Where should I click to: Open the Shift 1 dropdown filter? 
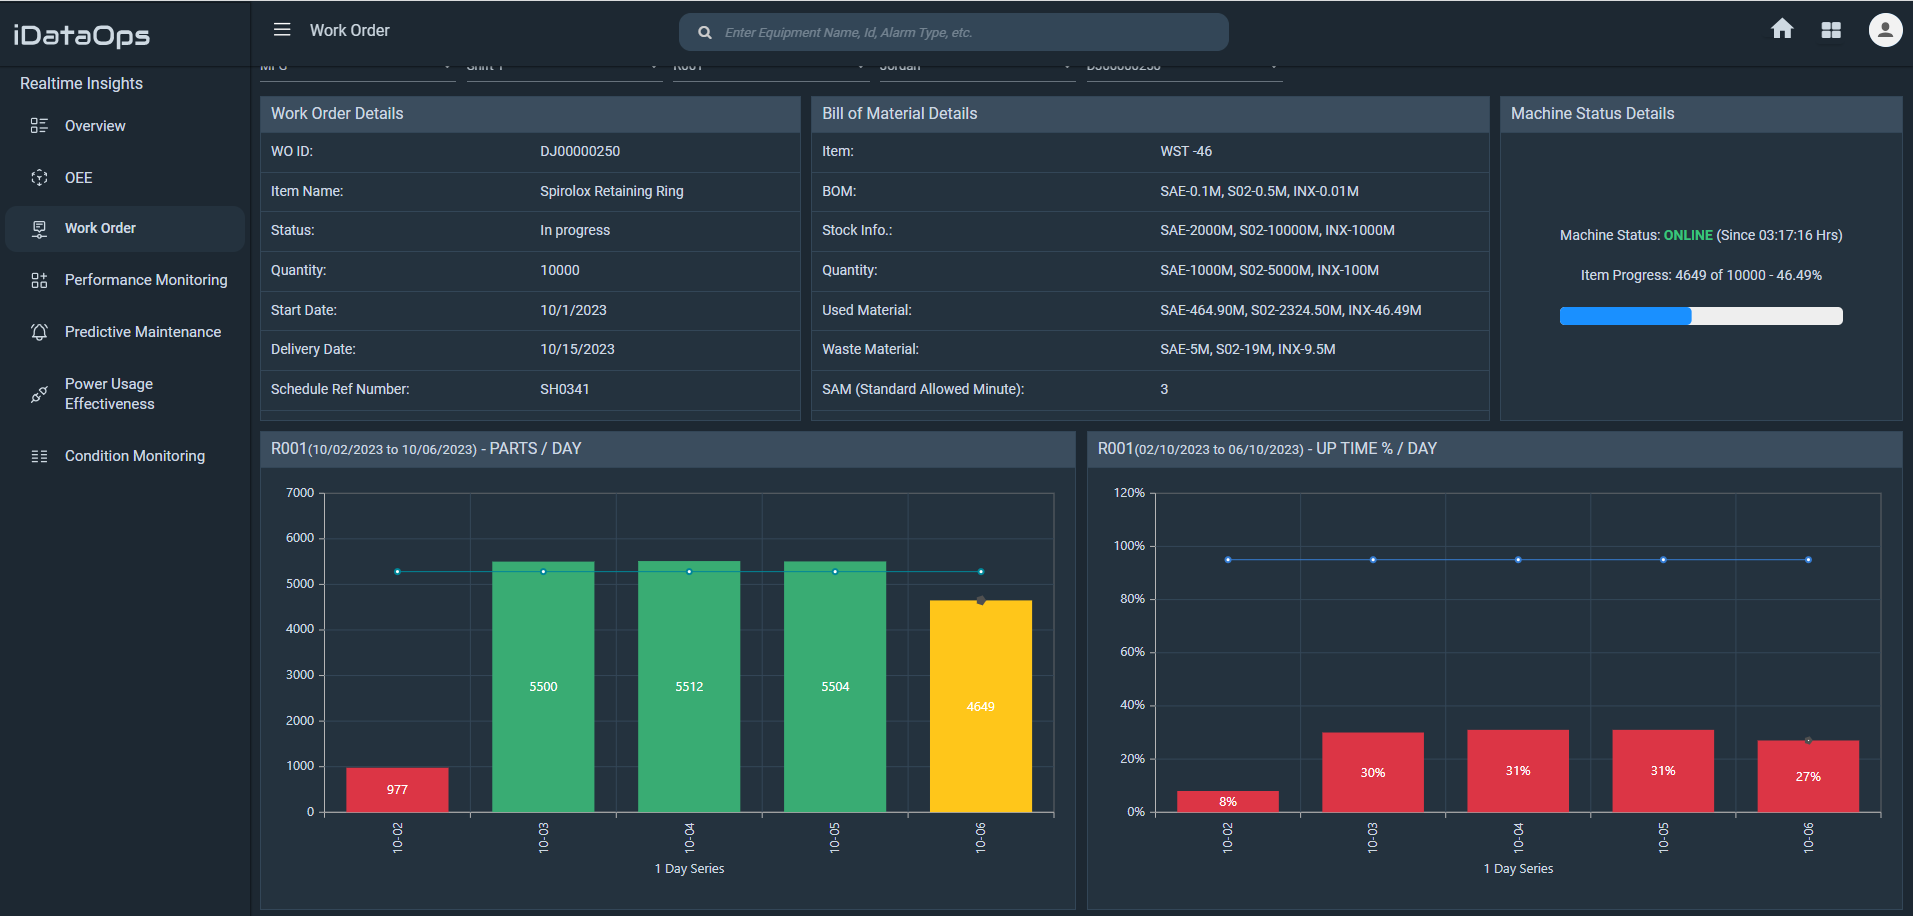pos(563,65)
